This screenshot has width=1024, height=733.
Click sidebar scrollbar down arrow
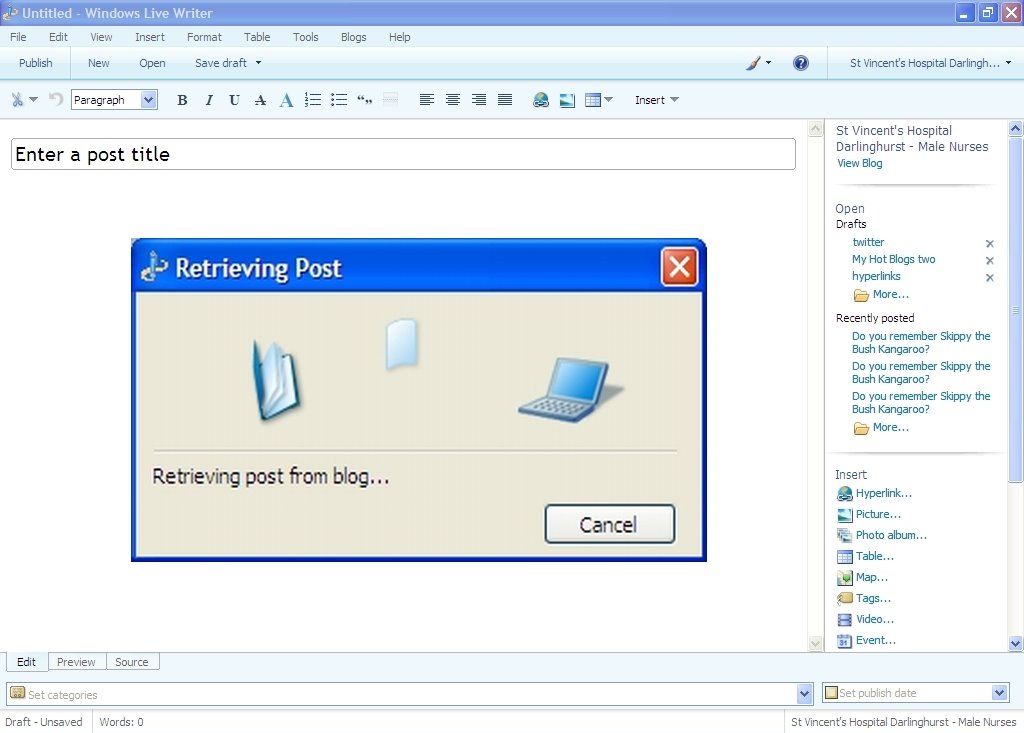tap(1015, 643)
